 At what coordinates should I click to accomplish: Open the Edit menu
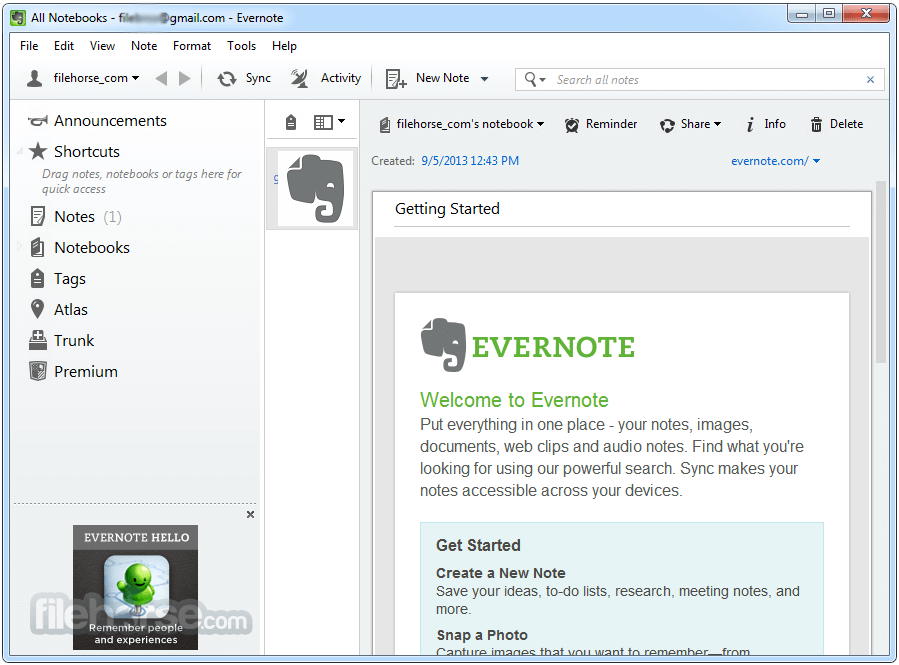(64, 46)
